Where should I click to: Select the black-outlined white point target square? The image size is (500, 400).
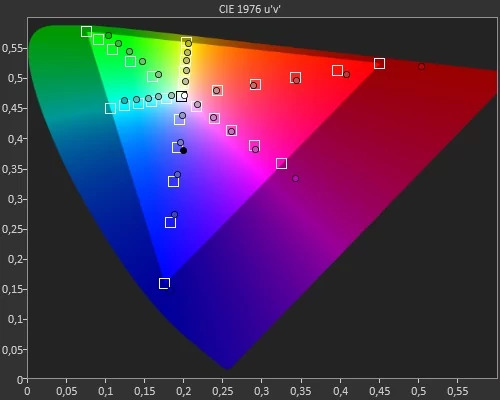coord(181,97)
